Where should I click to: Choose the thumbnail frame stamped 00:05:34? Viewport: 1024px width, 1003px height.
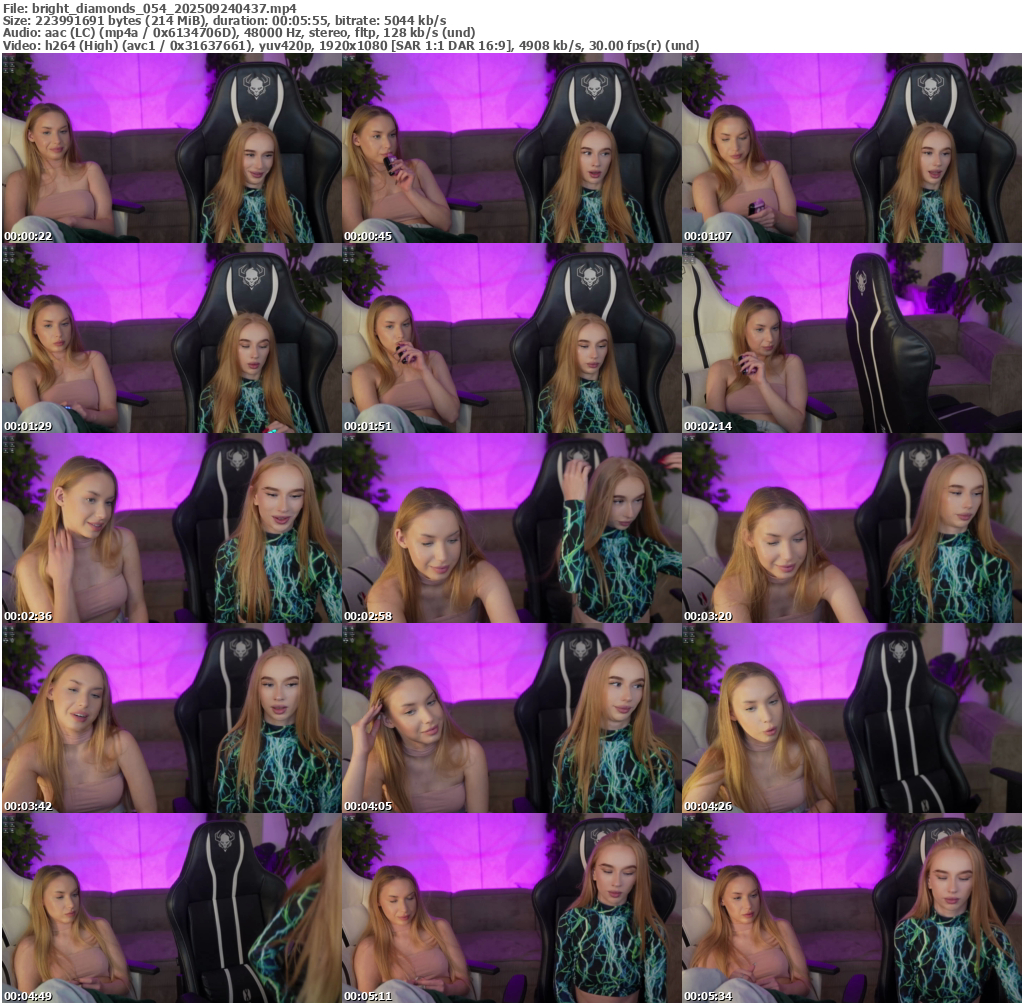[852, 908]
